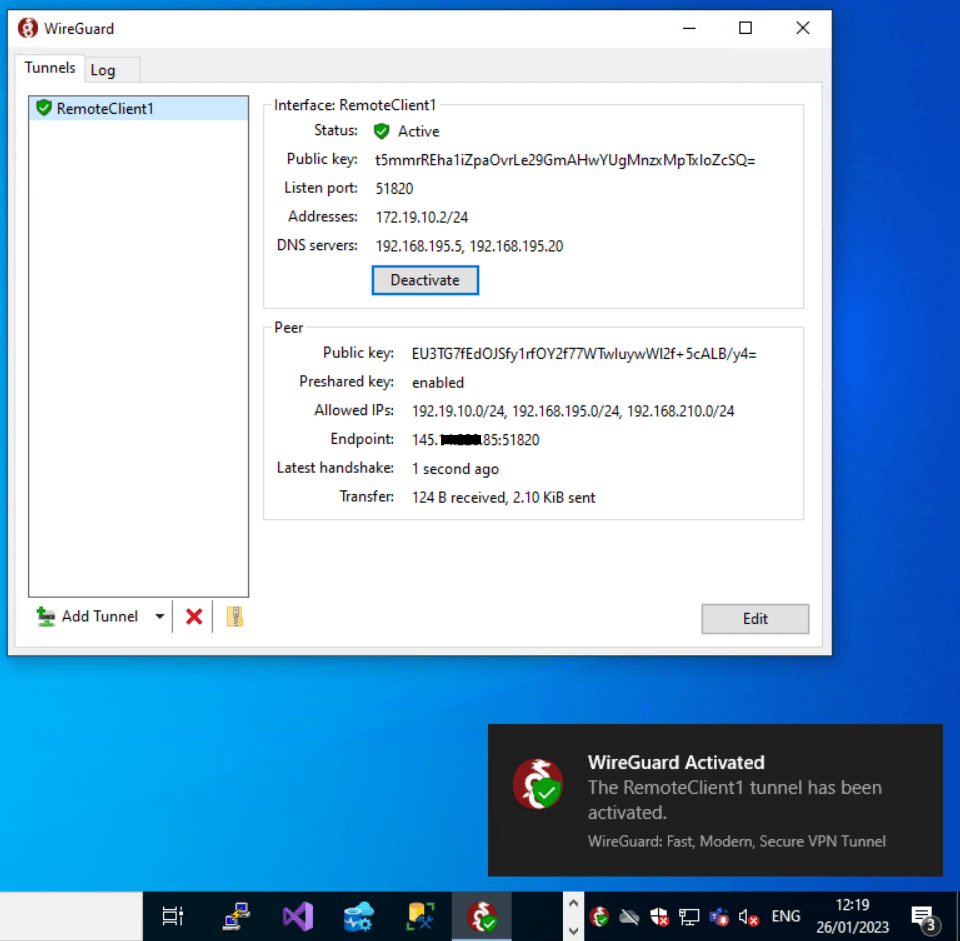Click the Add Tunnel button
The width and height of the screenshot is (960, 941).
[x=88, y=617]
